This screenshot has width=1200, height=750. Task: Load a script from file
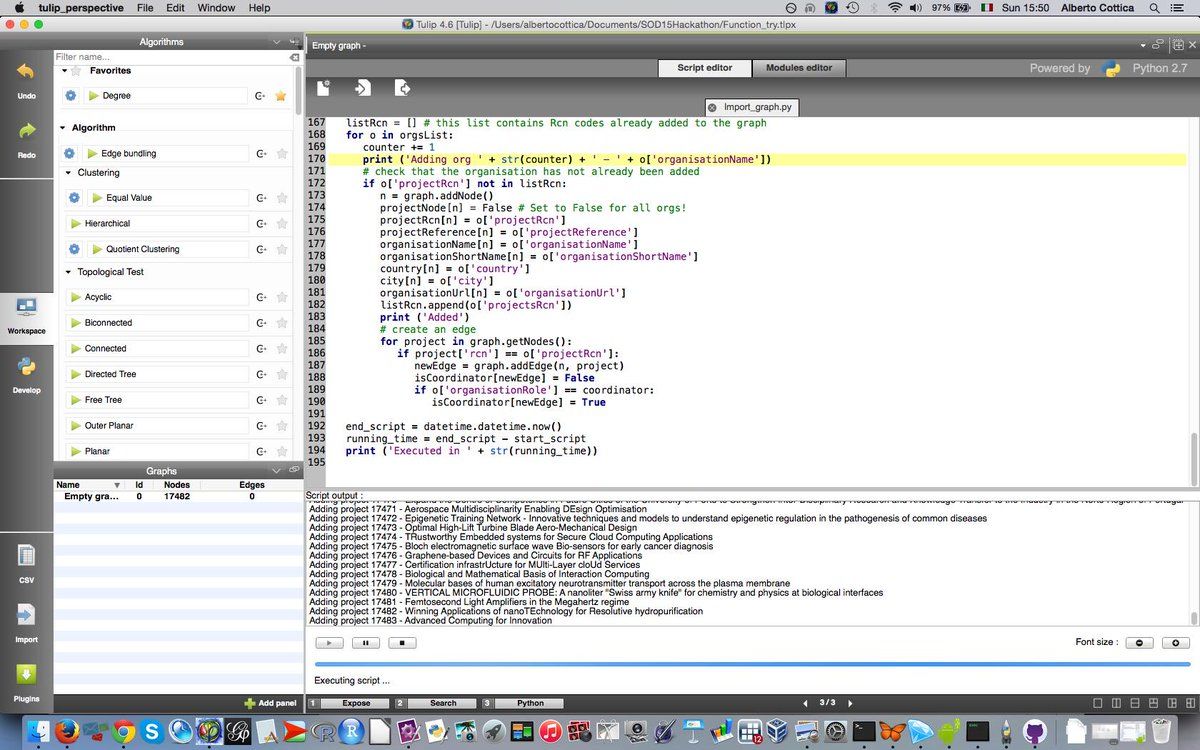click(x=362, y=88)
